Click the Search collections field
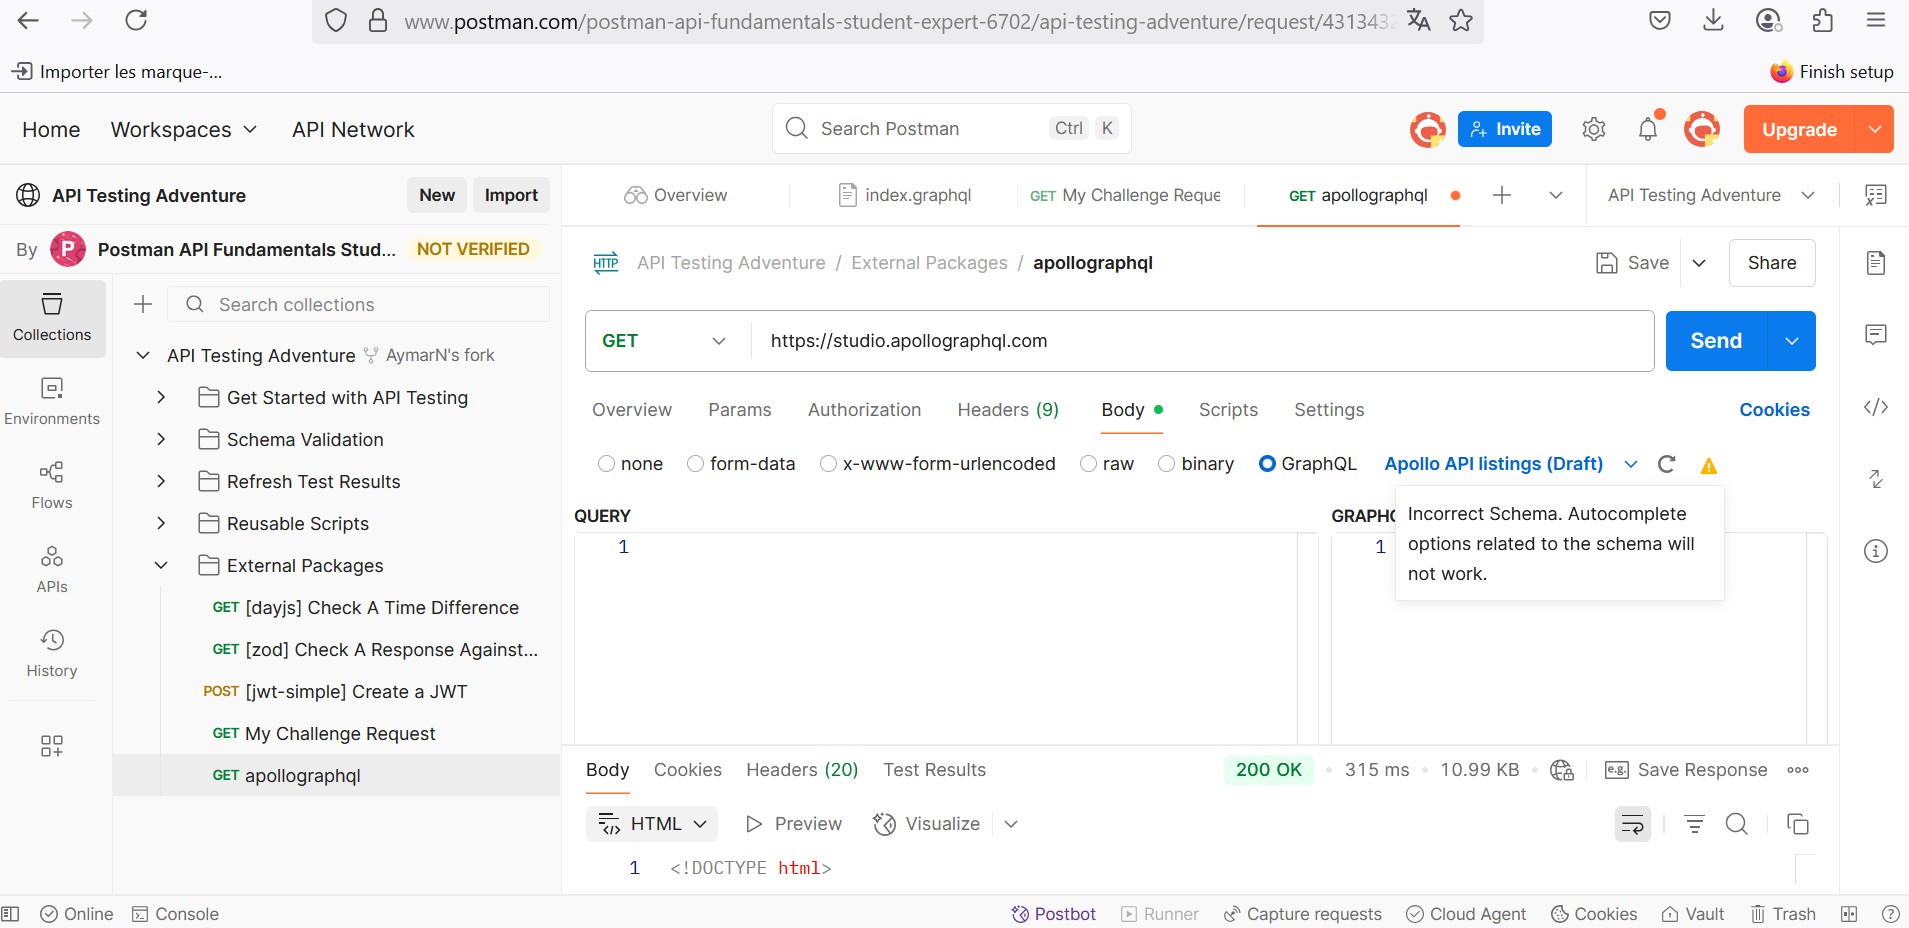1909x928 pixels. click(x=358, y=304)
